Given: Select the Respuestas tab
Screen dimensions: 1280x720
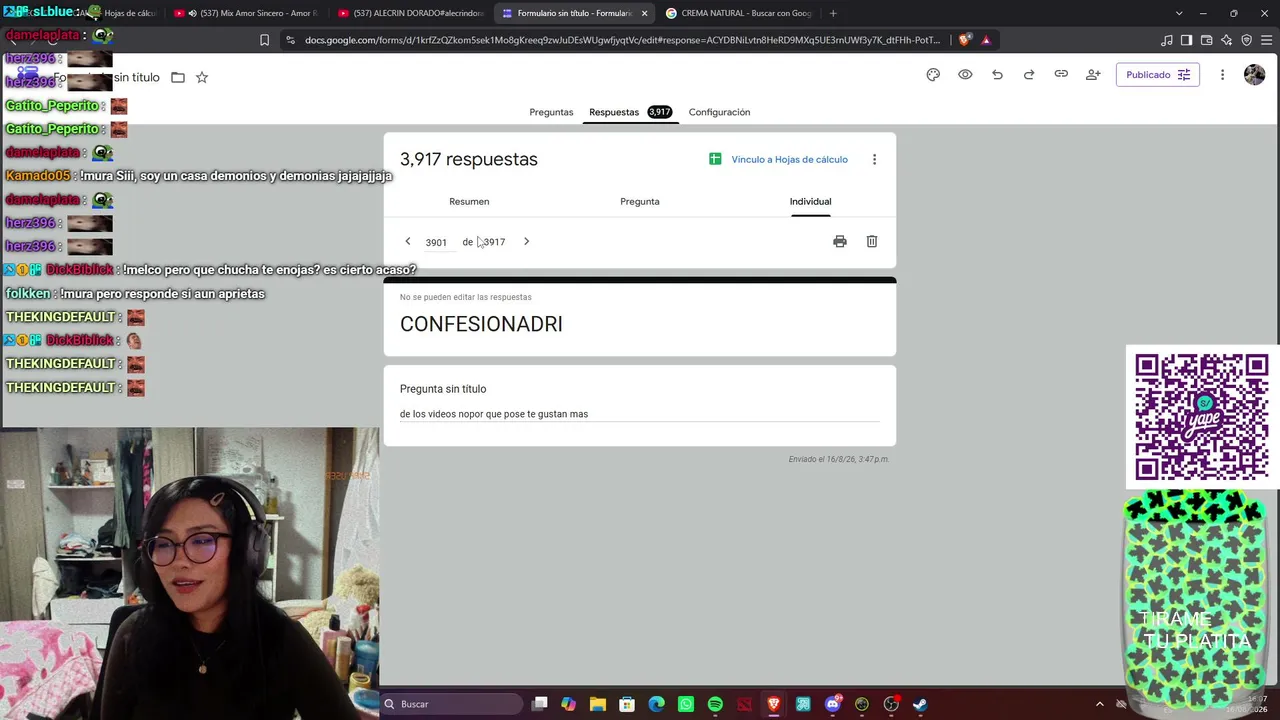Looking at the screenshot, I should tap(630, 112).
